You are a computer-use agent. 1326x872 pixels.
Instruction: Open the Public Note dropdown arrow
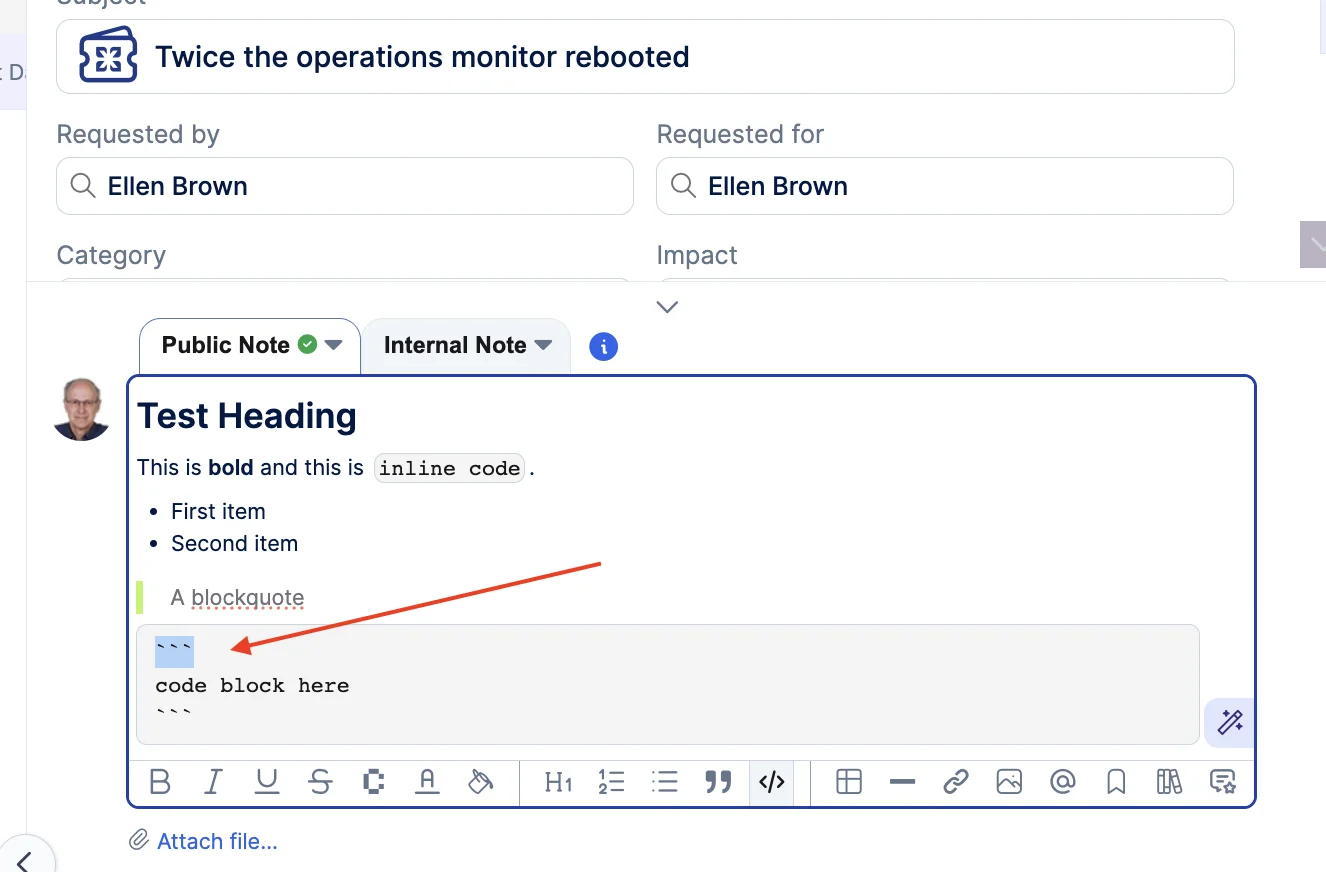pos(334,345)
